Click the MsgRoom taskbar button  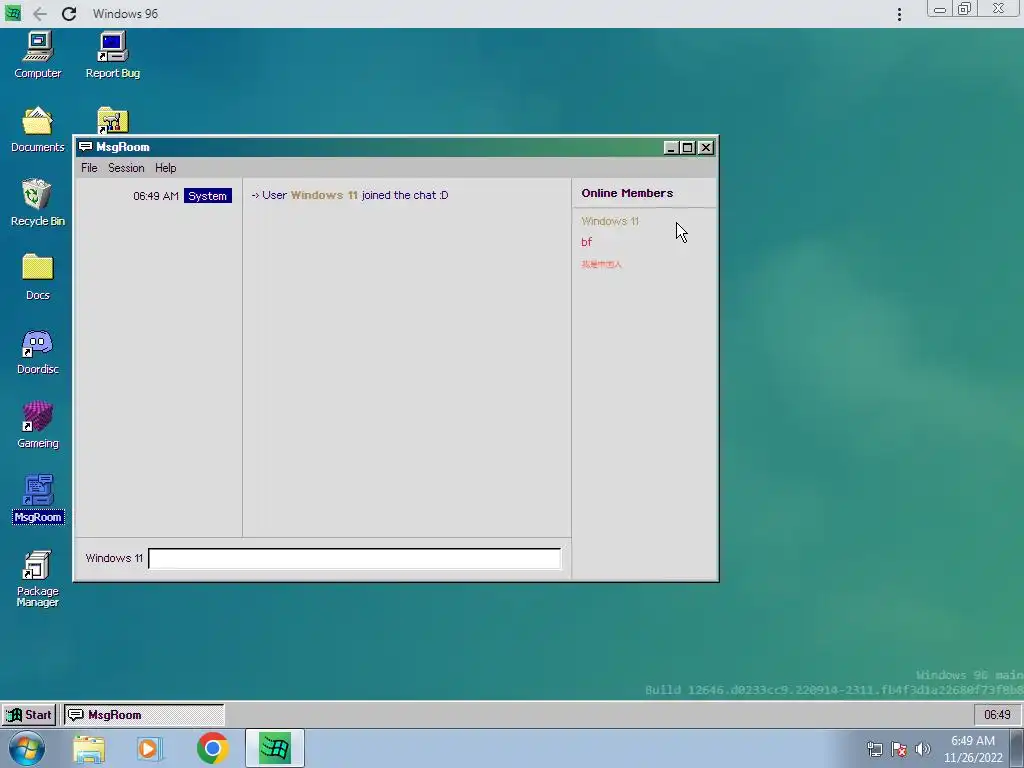[144, 715]
